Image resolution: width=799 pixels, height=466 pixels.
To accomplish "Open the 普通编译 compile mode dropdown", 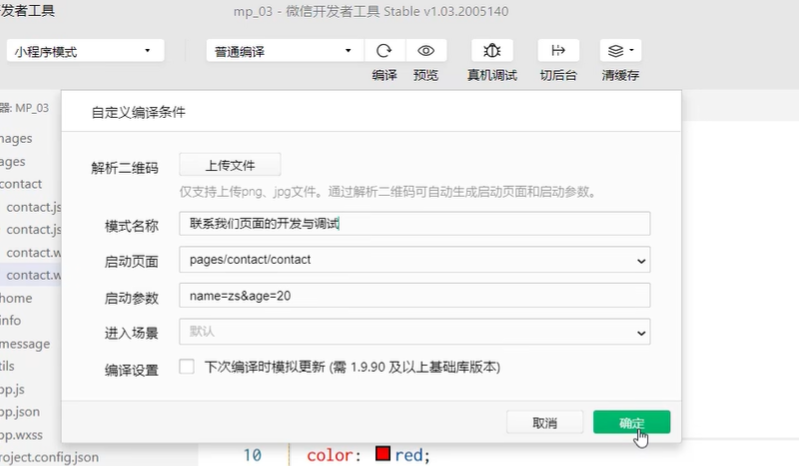I will 285,51.
